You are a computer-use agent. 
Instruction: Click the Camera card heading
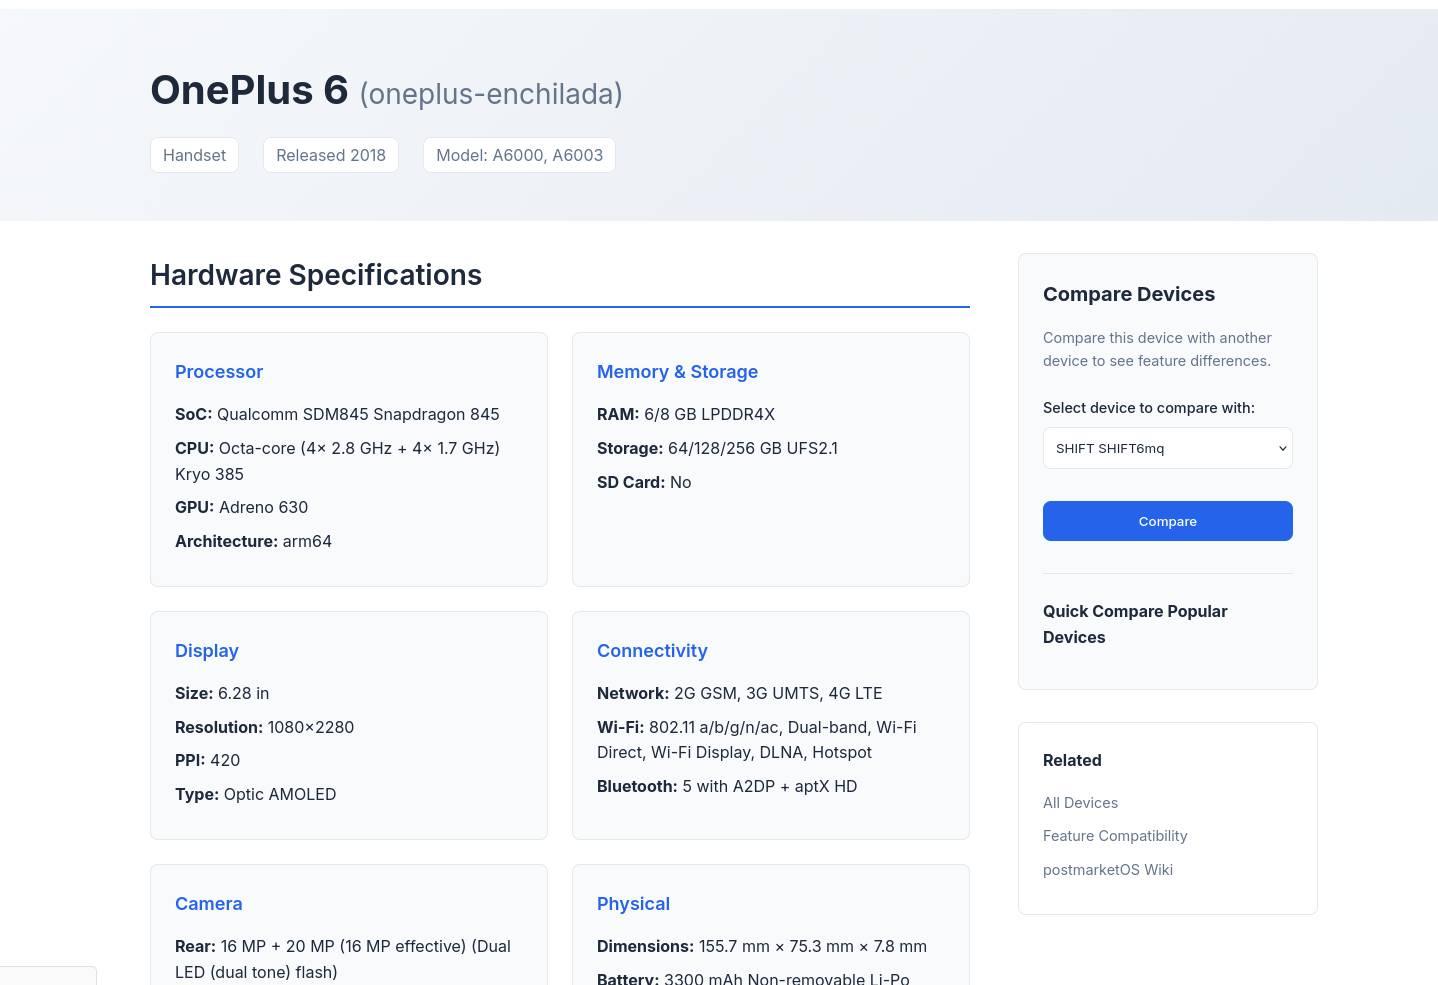coord(208,904)
